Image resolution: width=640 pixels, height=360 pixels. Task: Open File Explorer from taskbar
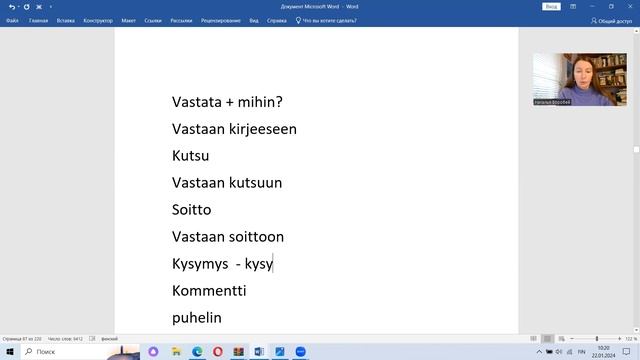pyautogui.click(x=176, y=351)
